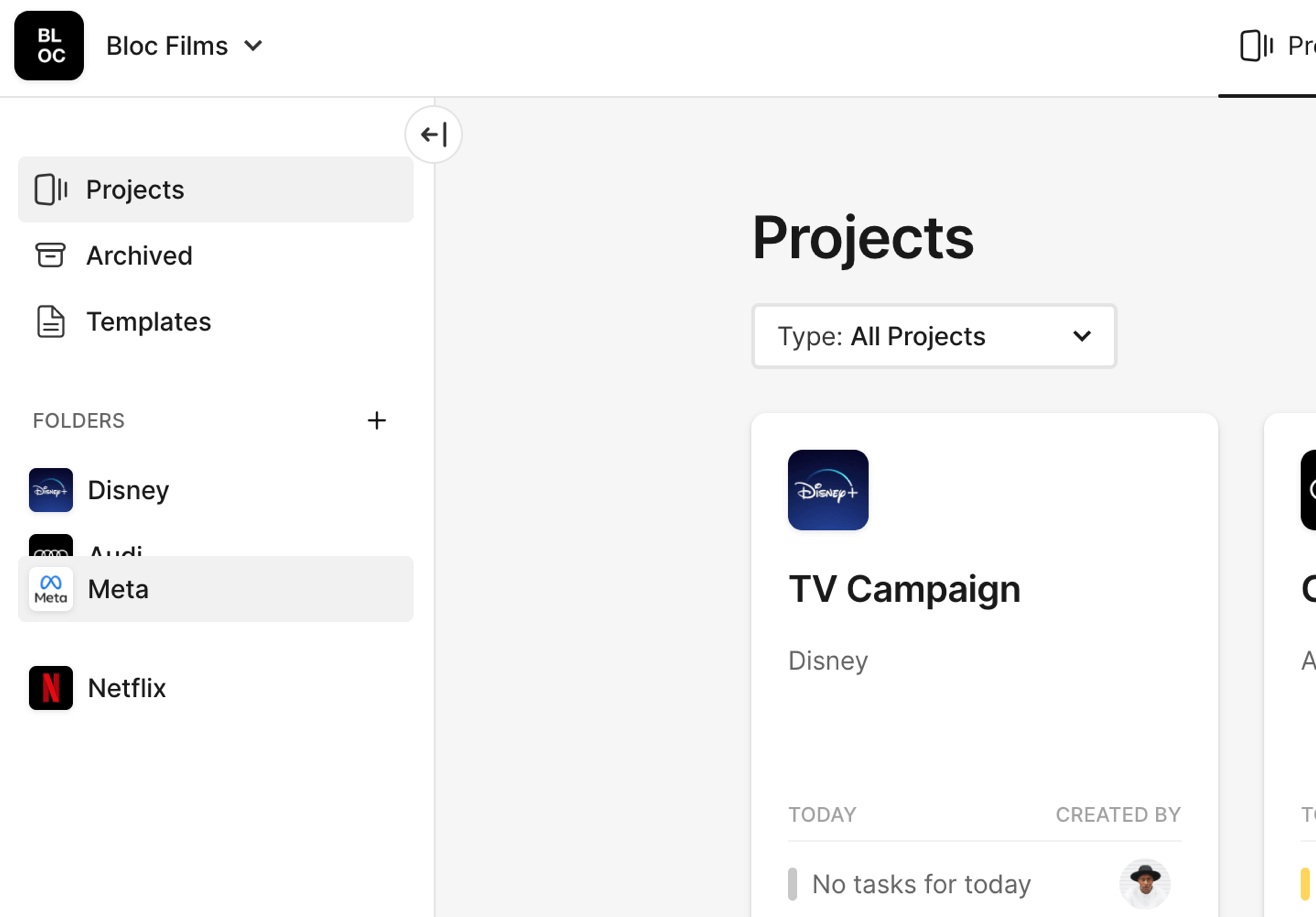This screenshot has height=917, width=1316.
Task: Go to Templates in sidebar
Action: (x=148, y=322)
